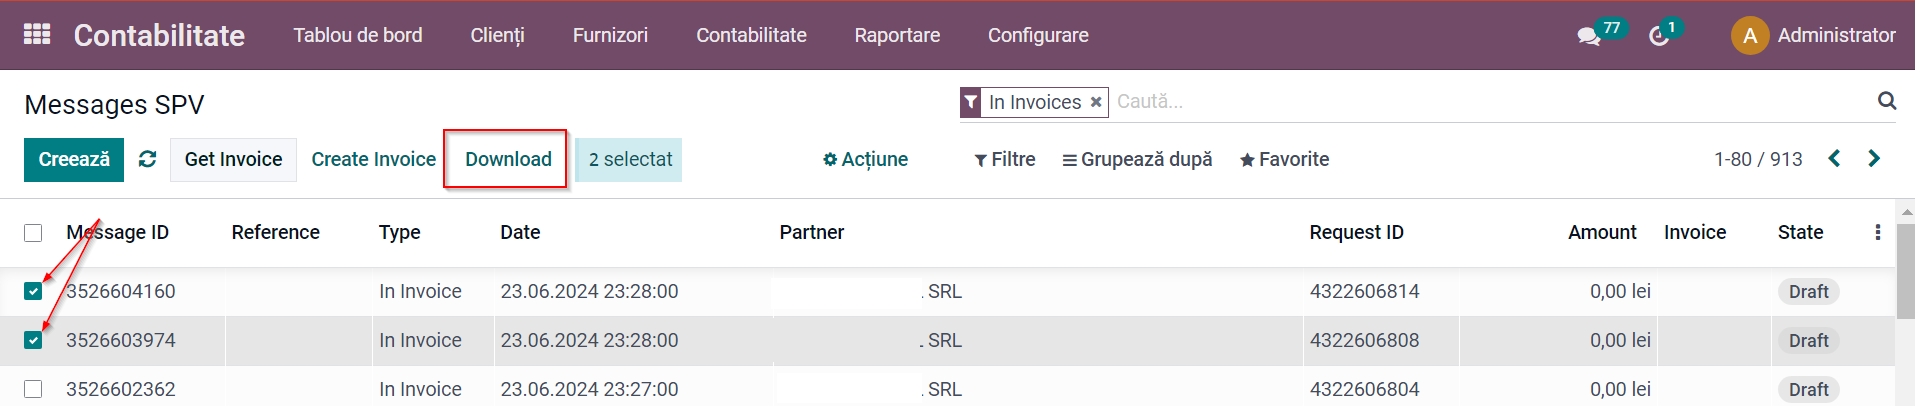
Task: Sort by the Date column header
Action: click(x=520, y=232)
